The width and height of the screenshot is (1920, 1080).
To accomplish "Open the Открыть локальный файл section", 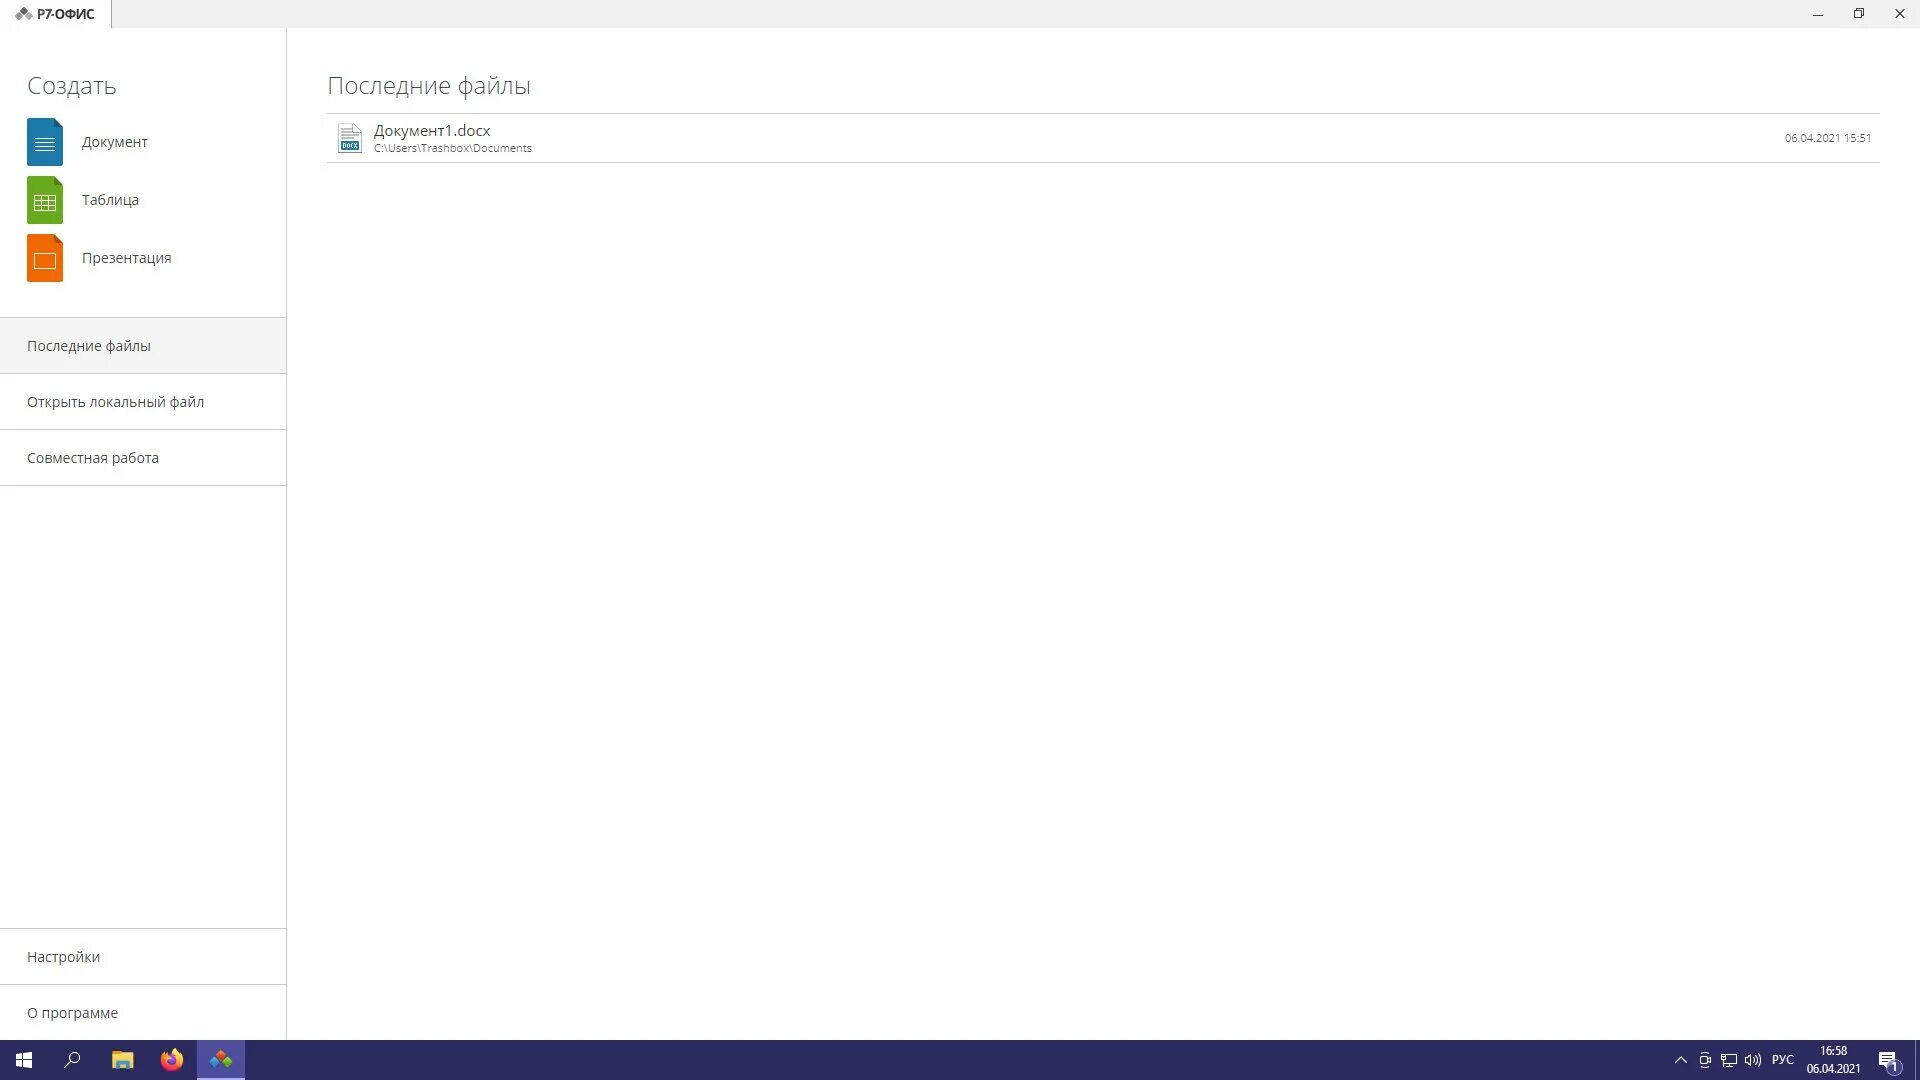I will (115, 402).
